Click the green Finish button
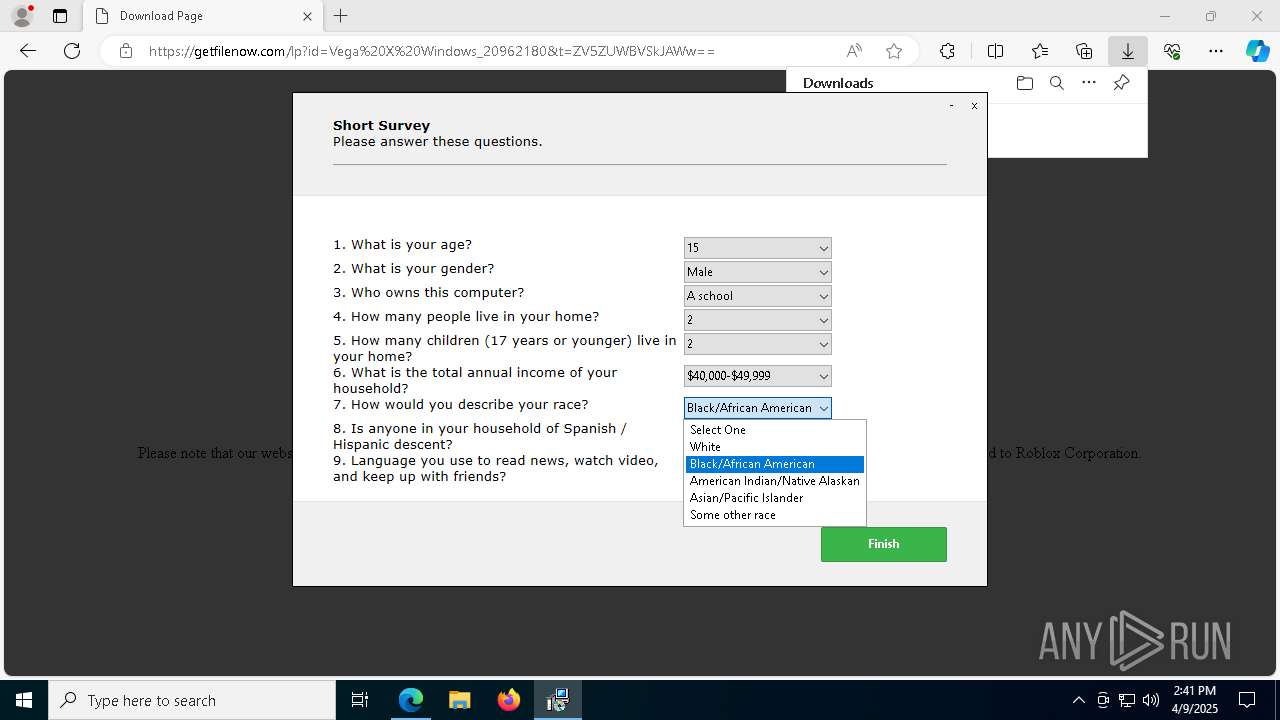 (x=884, y=544)
